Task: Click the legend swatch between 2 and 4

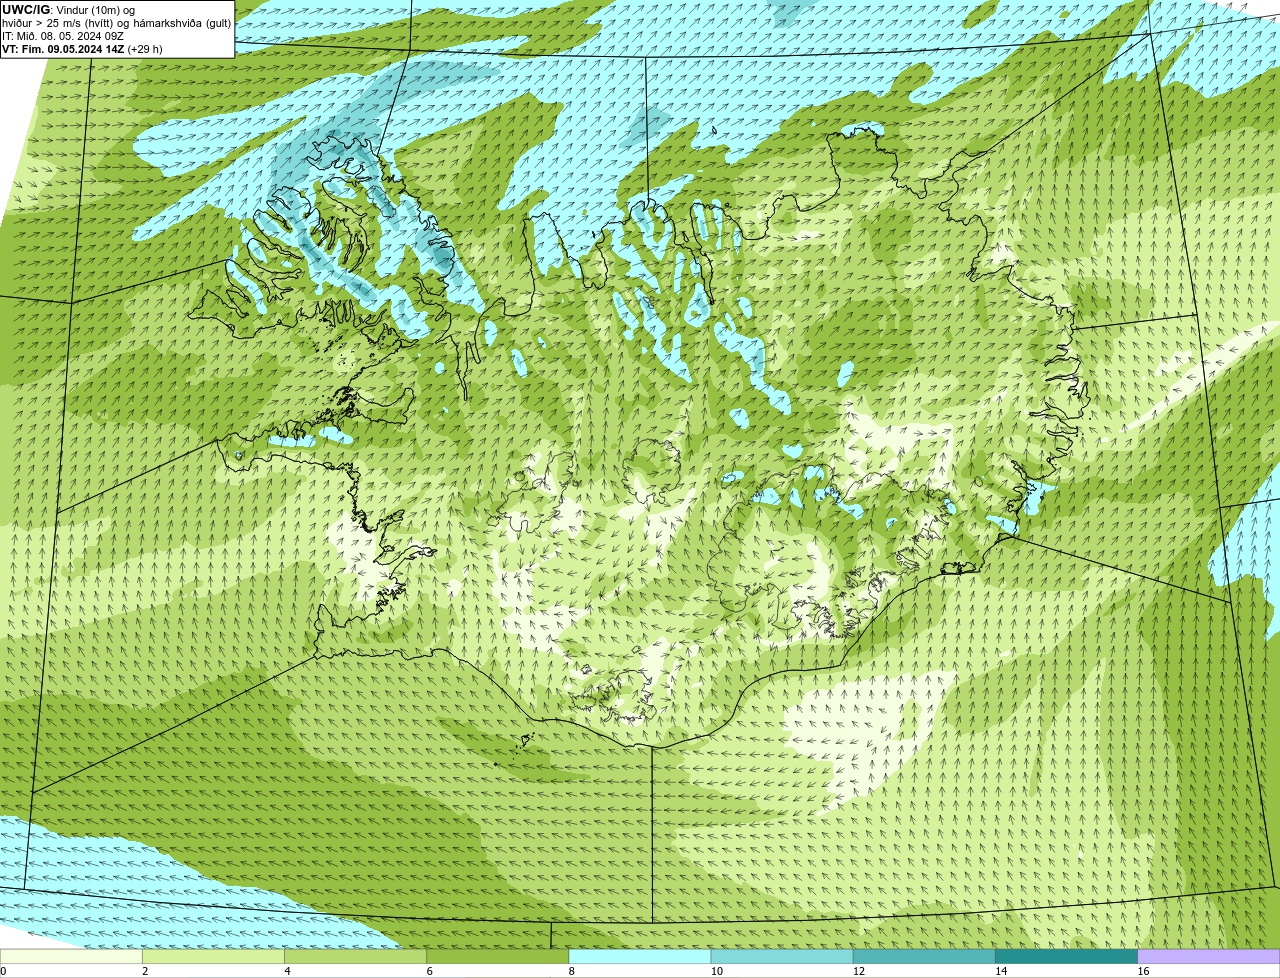Action: [213, 956]
